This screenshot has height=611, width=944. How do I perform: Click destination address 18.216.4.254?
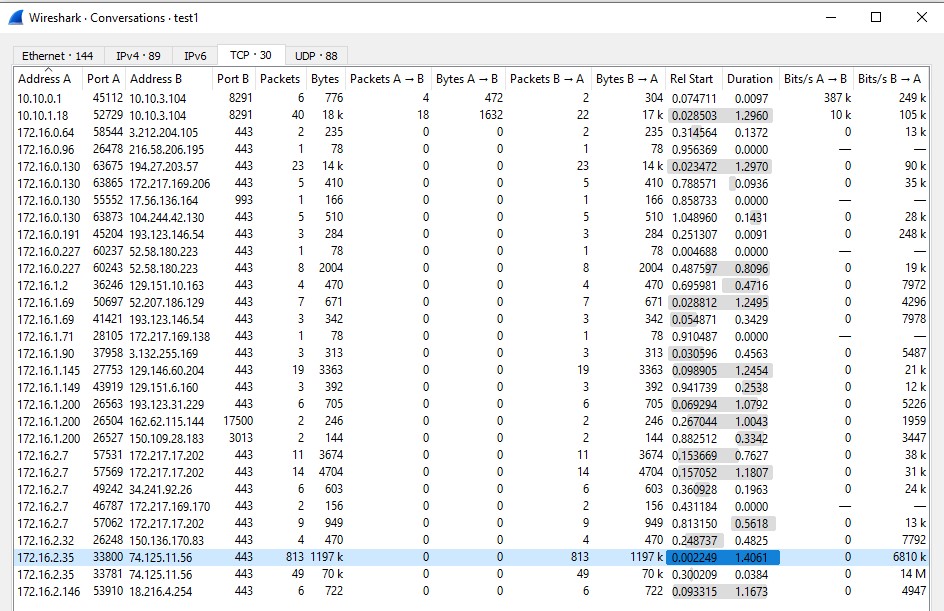tap(161, 592)
